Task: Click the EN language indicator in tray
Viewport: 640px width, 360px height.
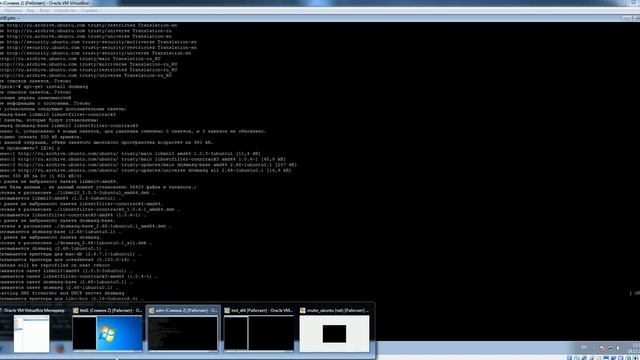Action: [x=584, y=347]
